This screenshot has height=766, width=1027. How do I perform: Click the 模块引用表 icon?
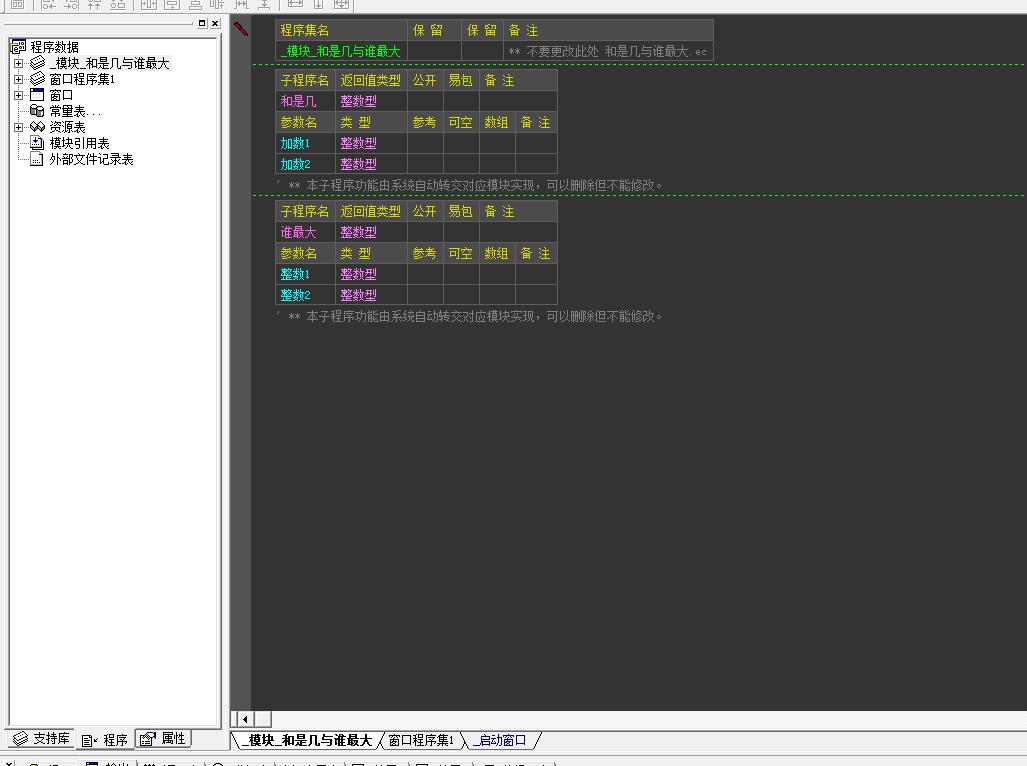click(37, 144)
